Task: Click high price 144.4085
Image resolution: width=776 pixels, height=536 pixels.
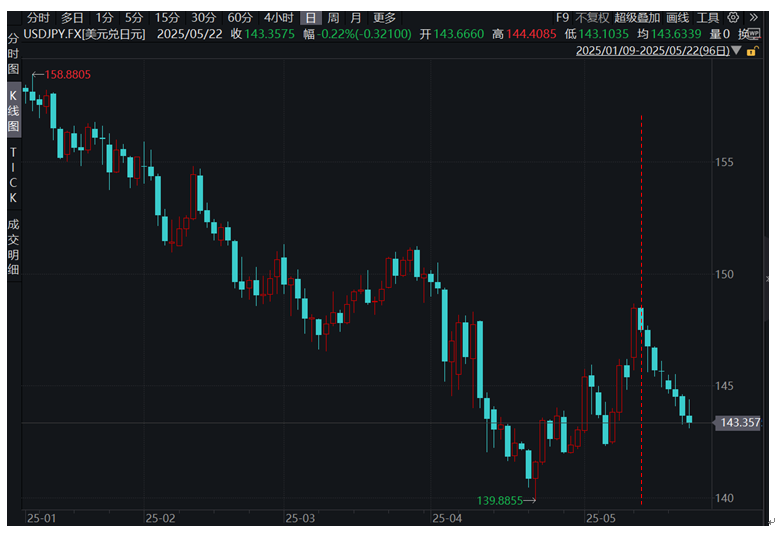Action: [x=531, y=34]
